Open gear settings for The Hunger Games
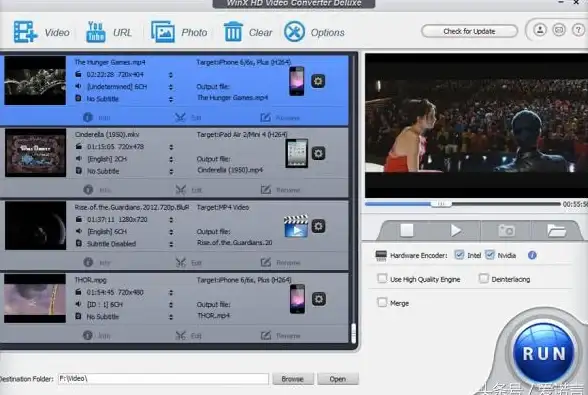588x395 pixels. click(318, 81)
